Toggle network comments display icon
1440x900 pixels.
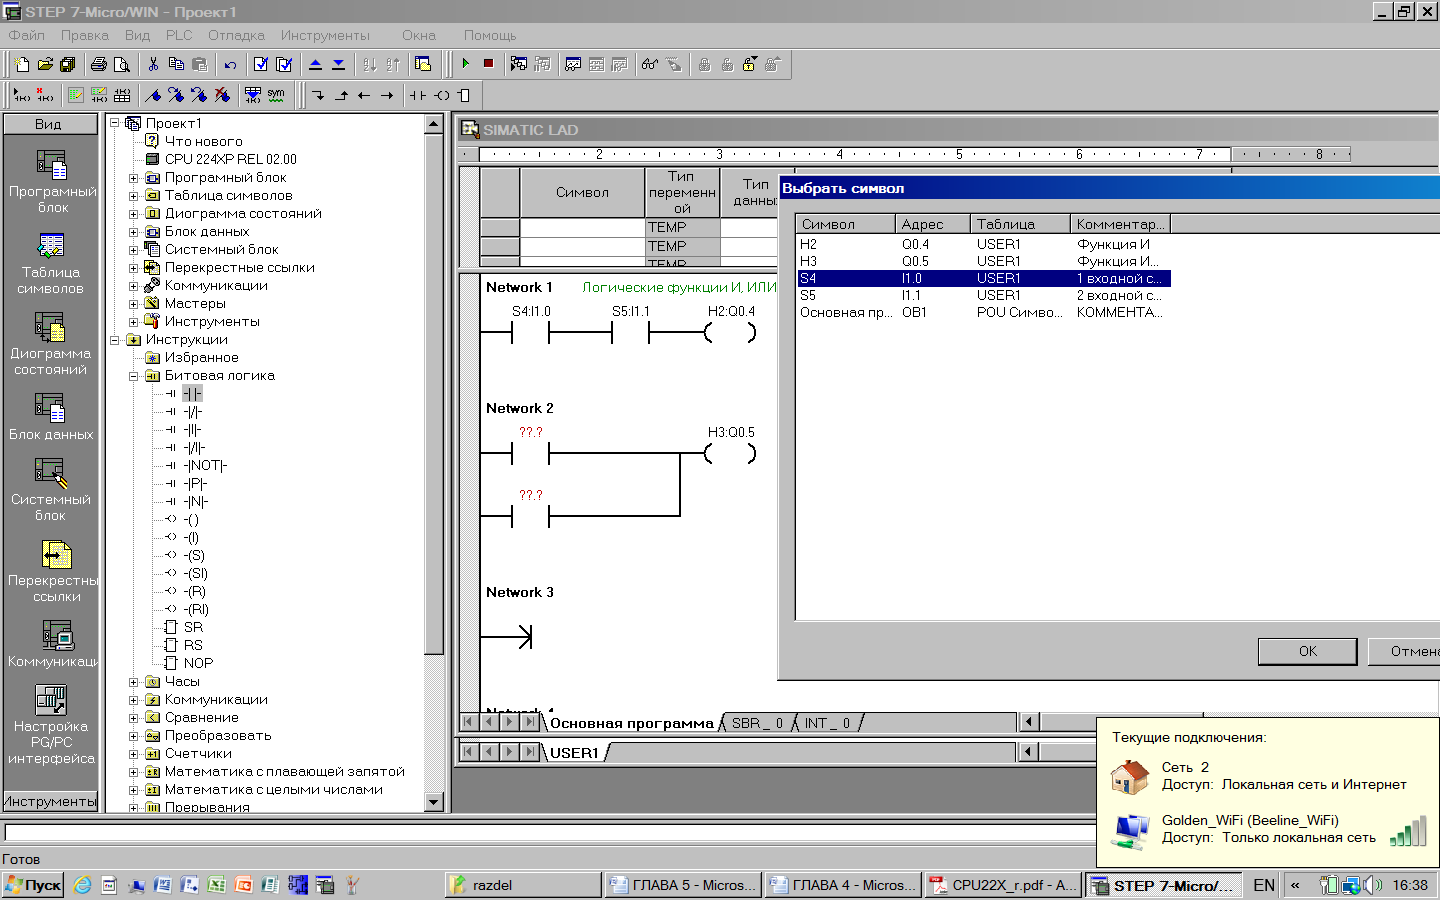click(99, 95)
